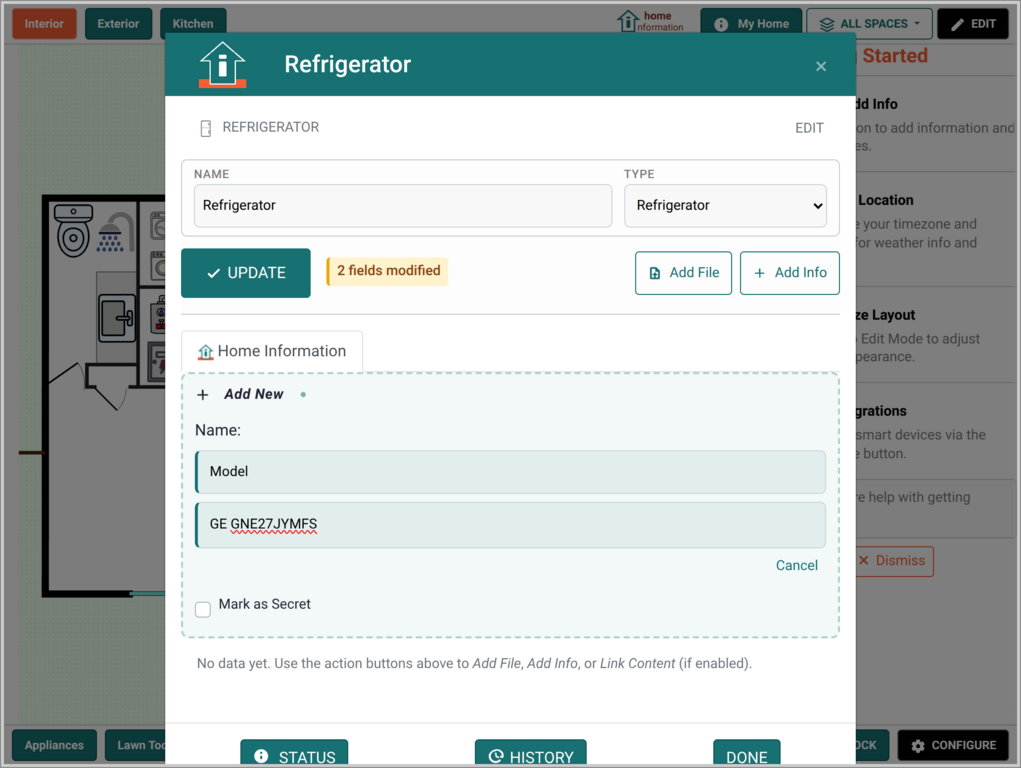Click the Name input field containing Refrigerator
The height and width of the screenshot is (768, 1021).
coord(402,205)
